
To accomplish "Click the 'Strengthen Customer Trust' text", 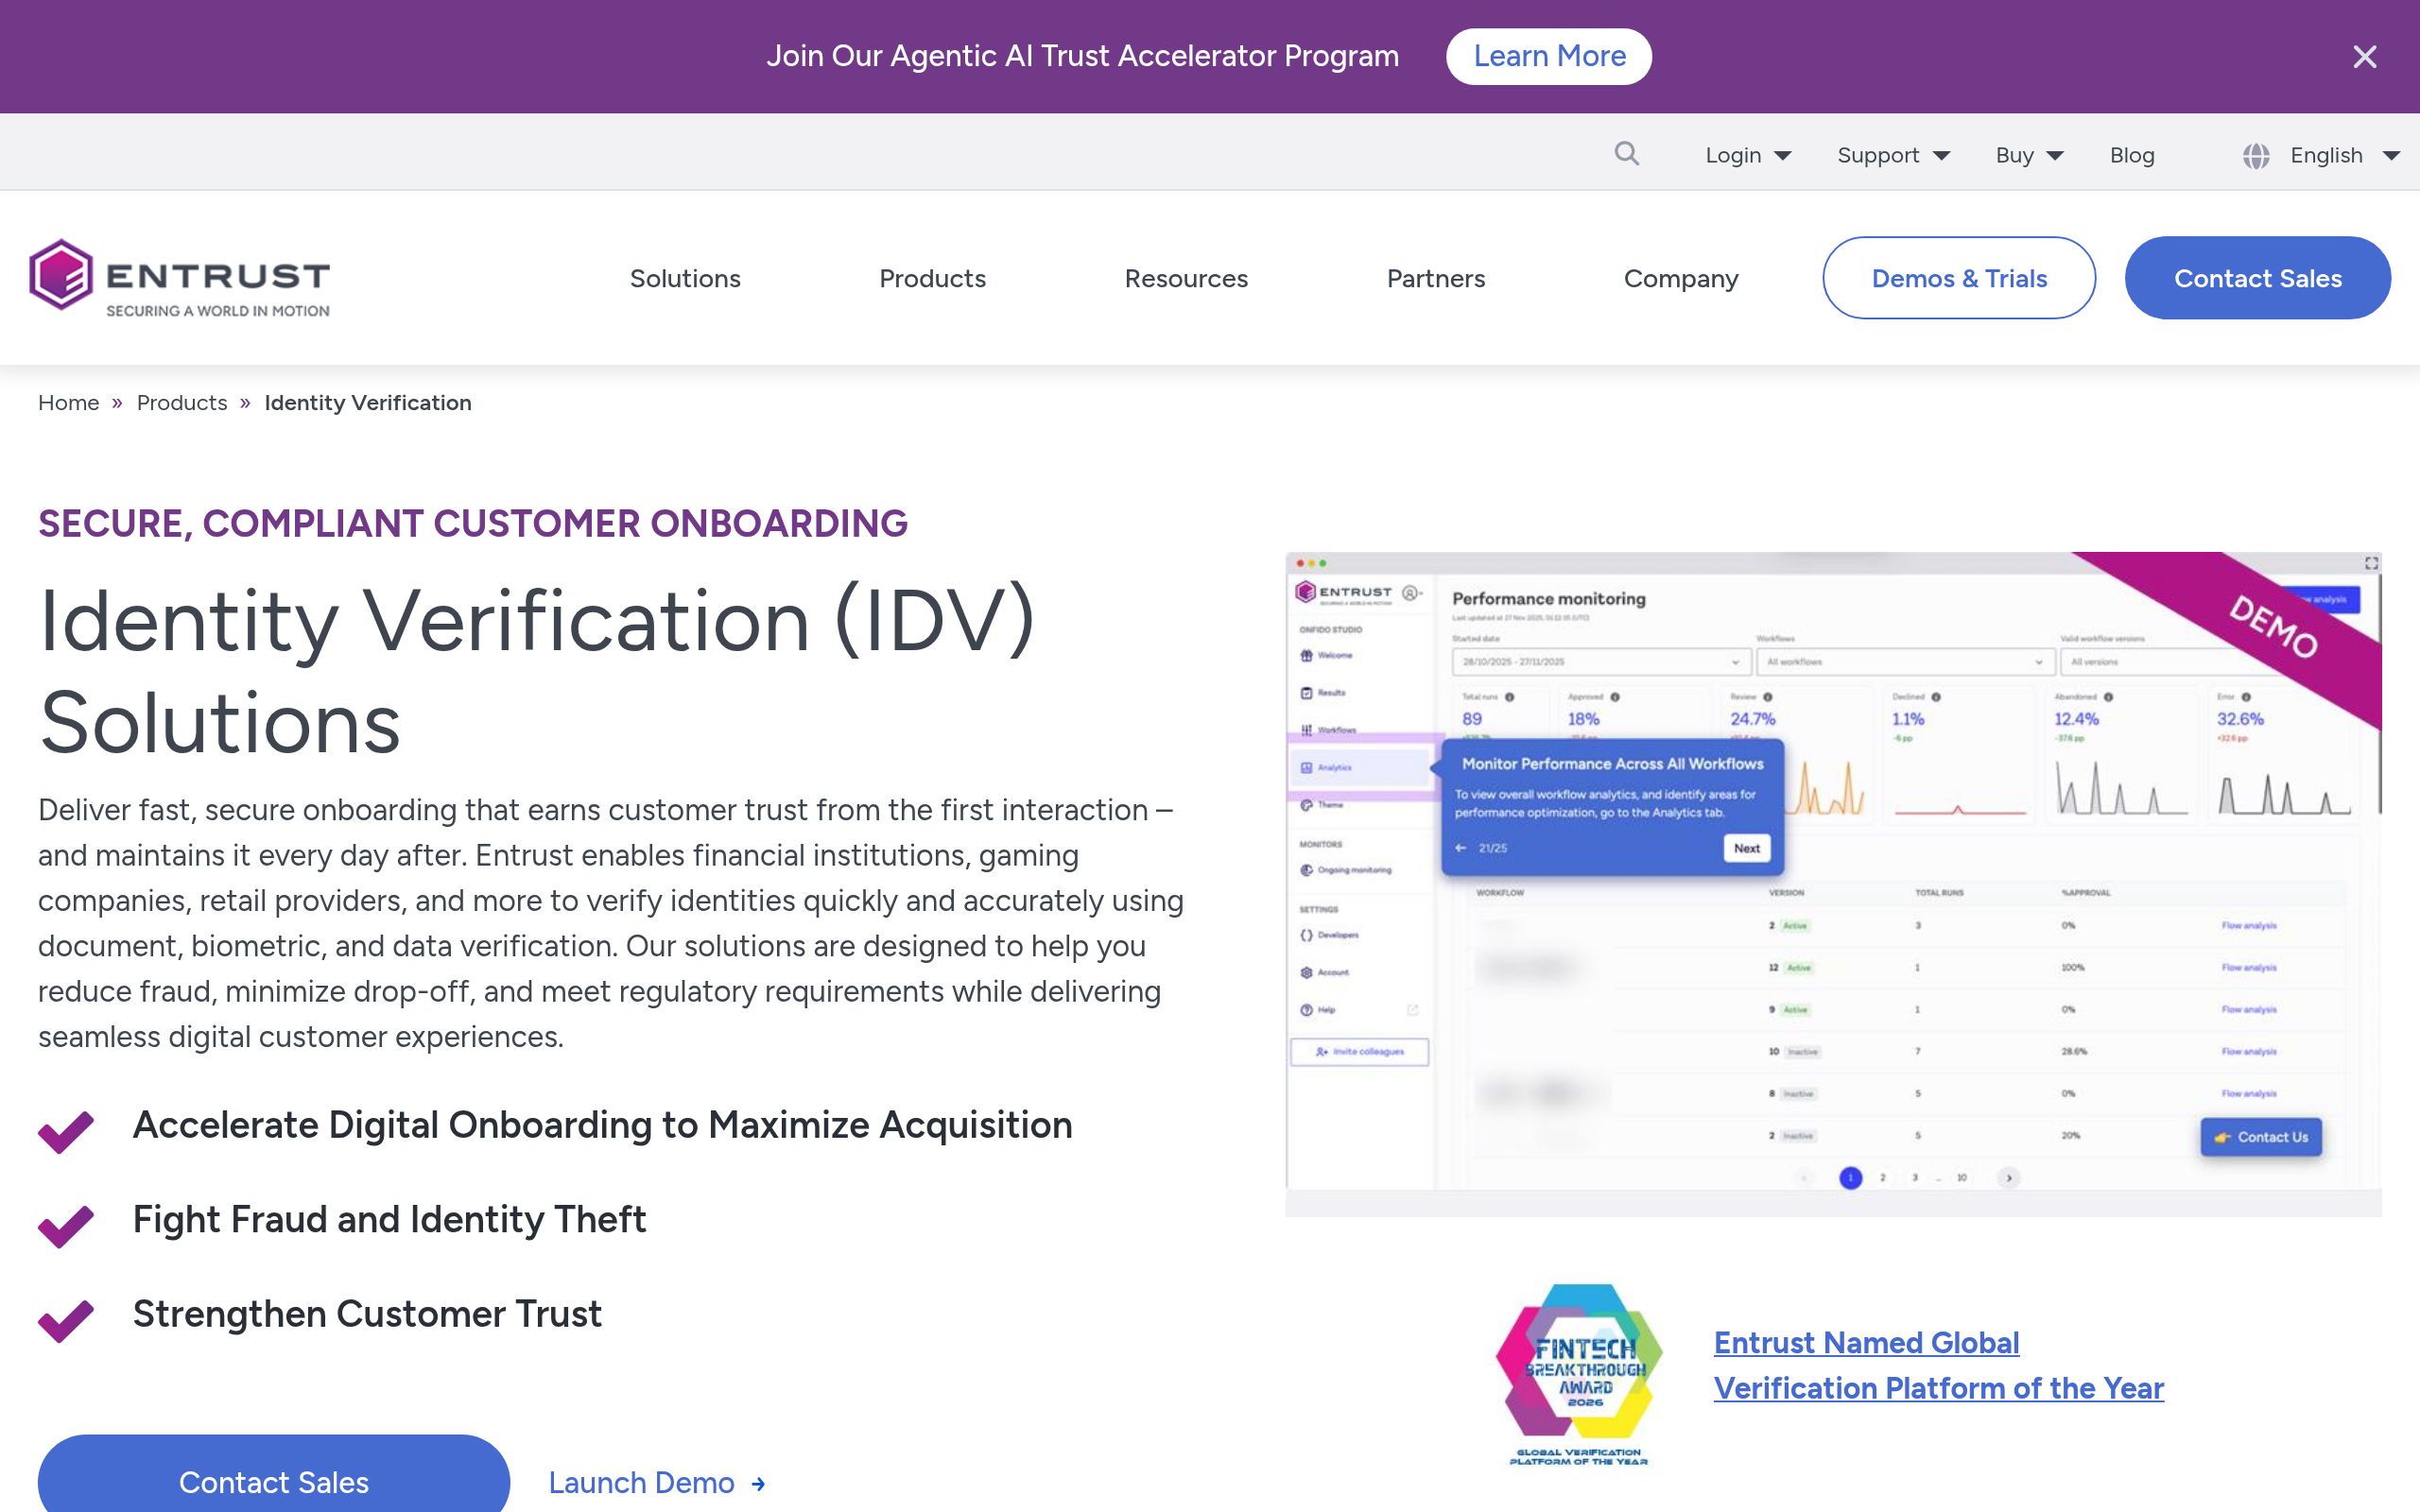I will click(x=367, y=1314).
